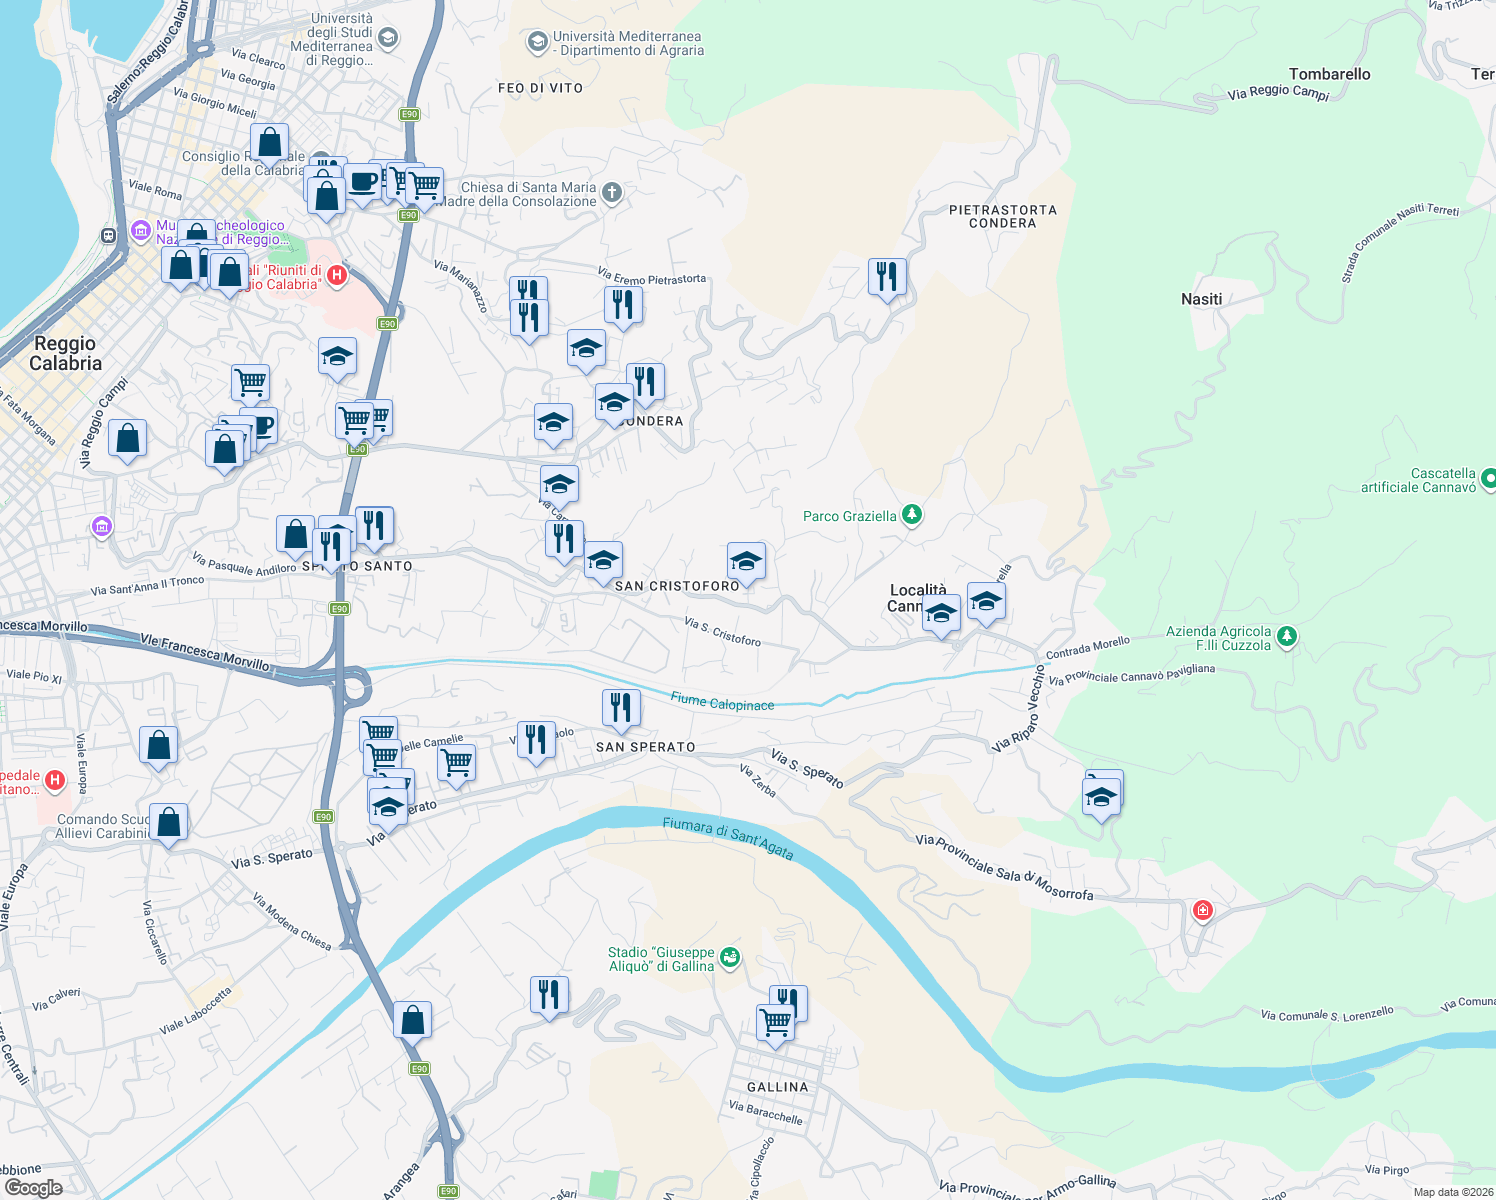This screenshot has height=1200, width=1496.
Task: Click the Parco Graziella tree icon
Action: [911, 516]
